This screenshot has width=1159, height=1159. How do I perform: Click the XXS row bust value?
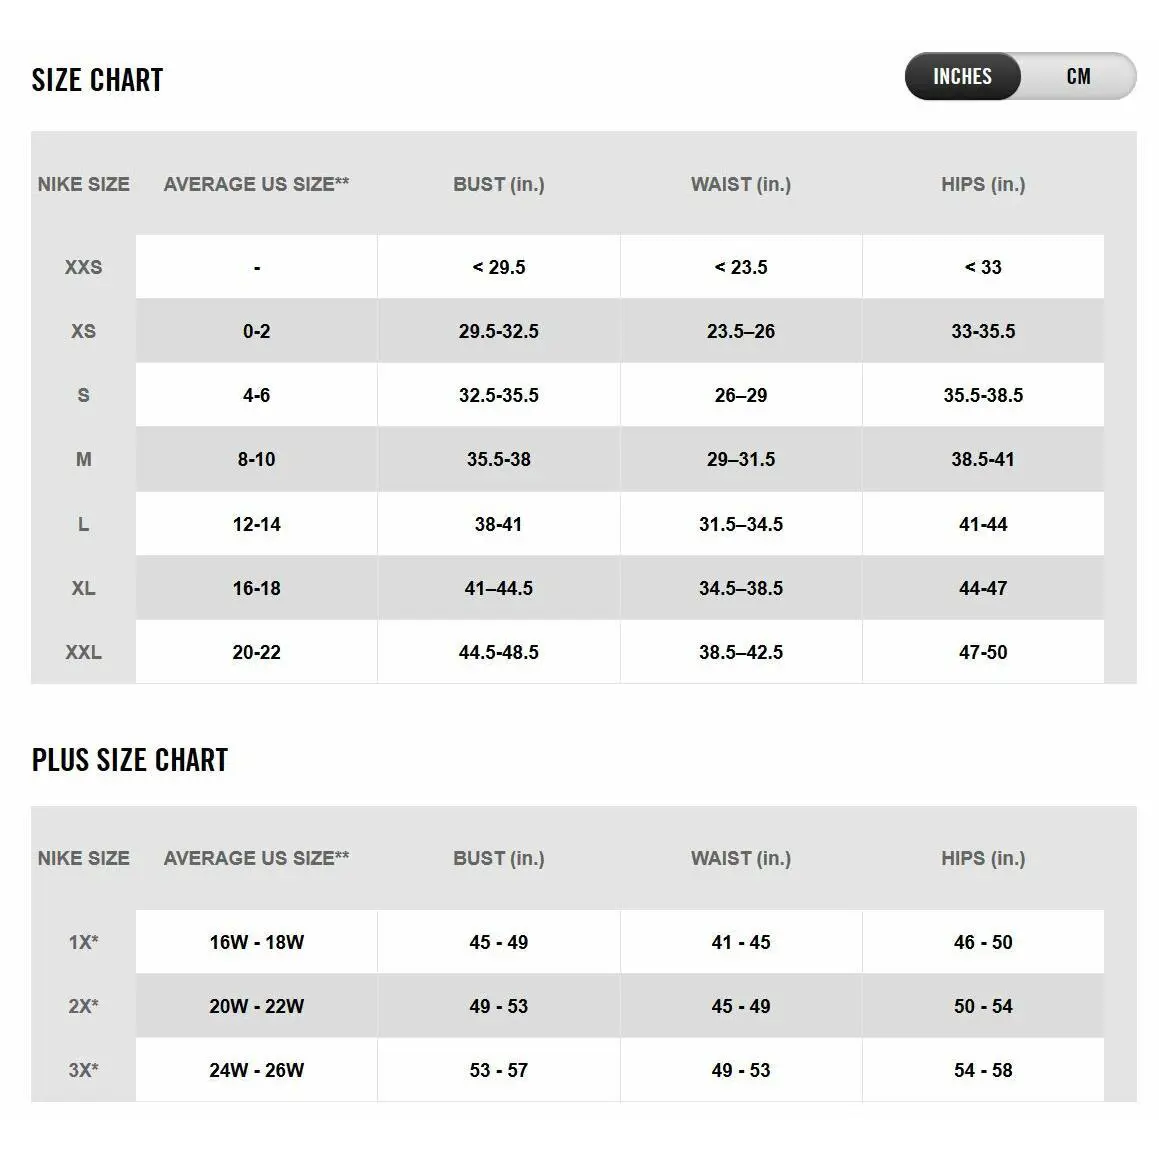(x=499, y=267)
